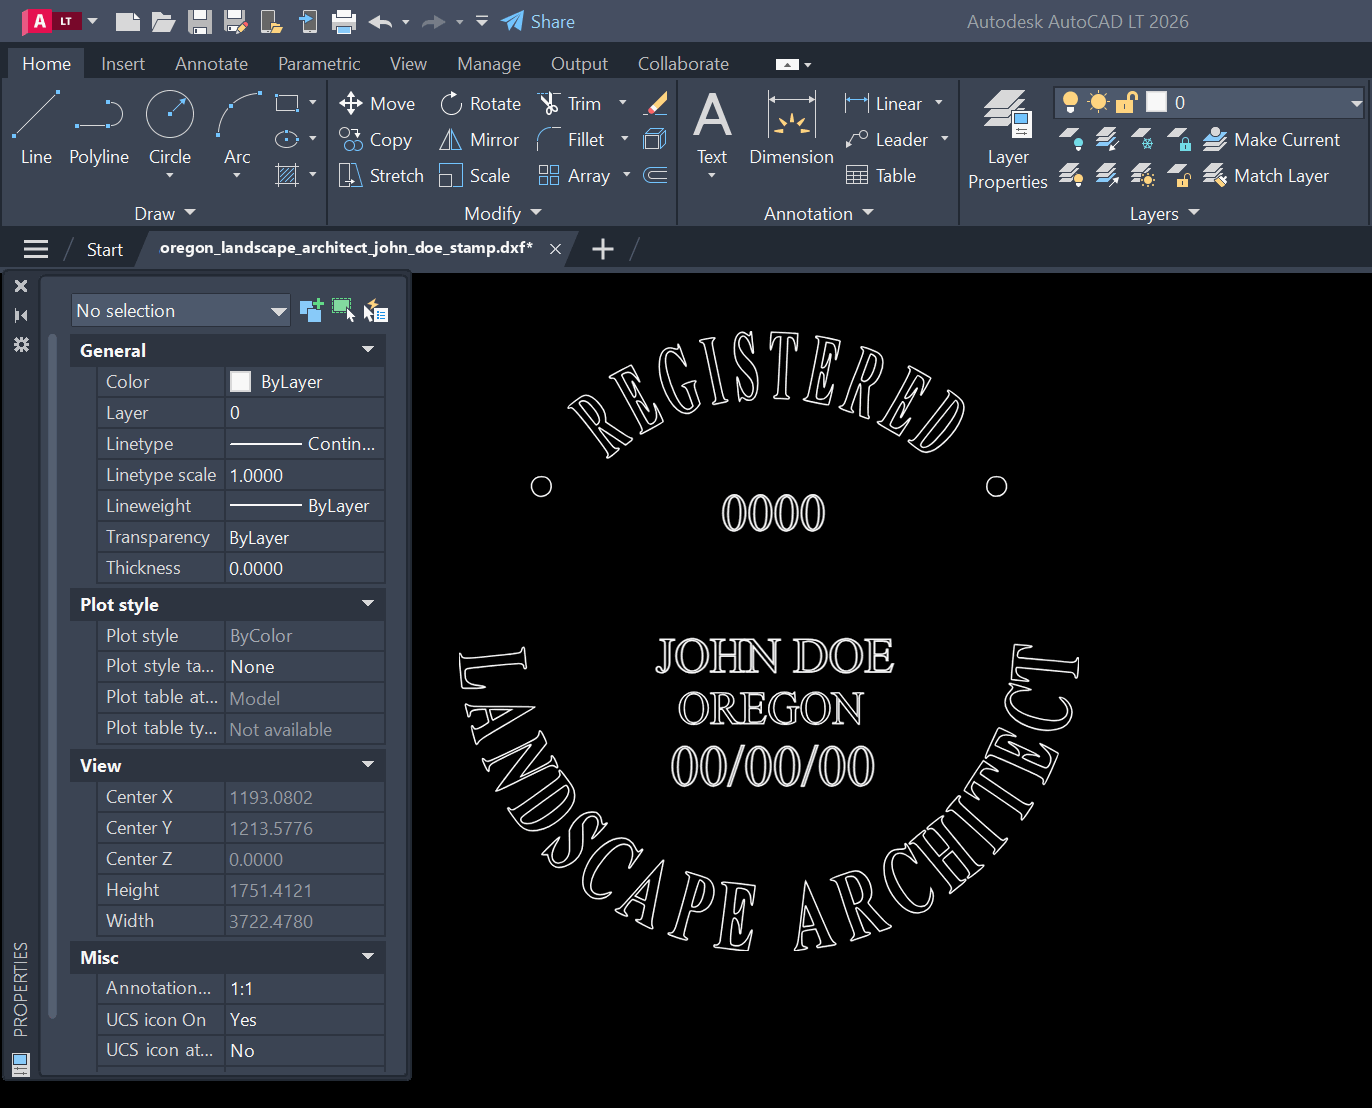This screenshot has height=1108, width=1372.
Task: Open Layer Properties manager
Action: point(1008,140)
